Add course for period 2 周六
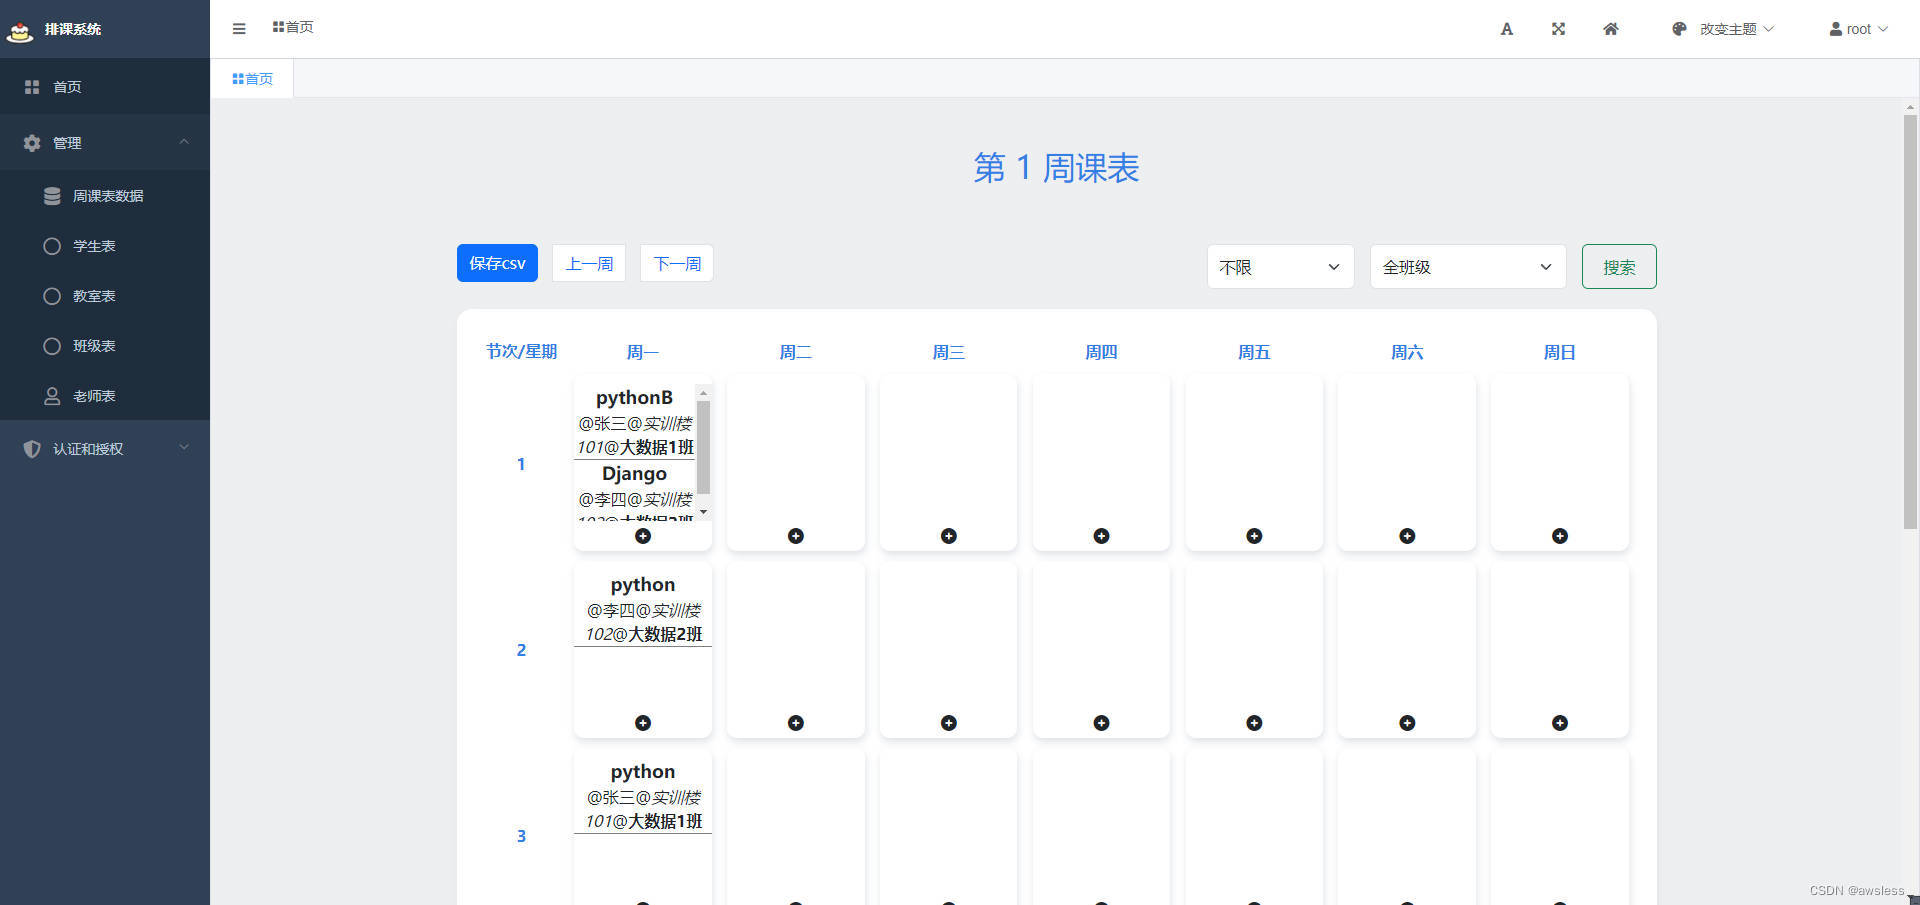Image resolution: width=1920 pixels, height=905 pixels. pyautogui.click(x=1407, y=723)
